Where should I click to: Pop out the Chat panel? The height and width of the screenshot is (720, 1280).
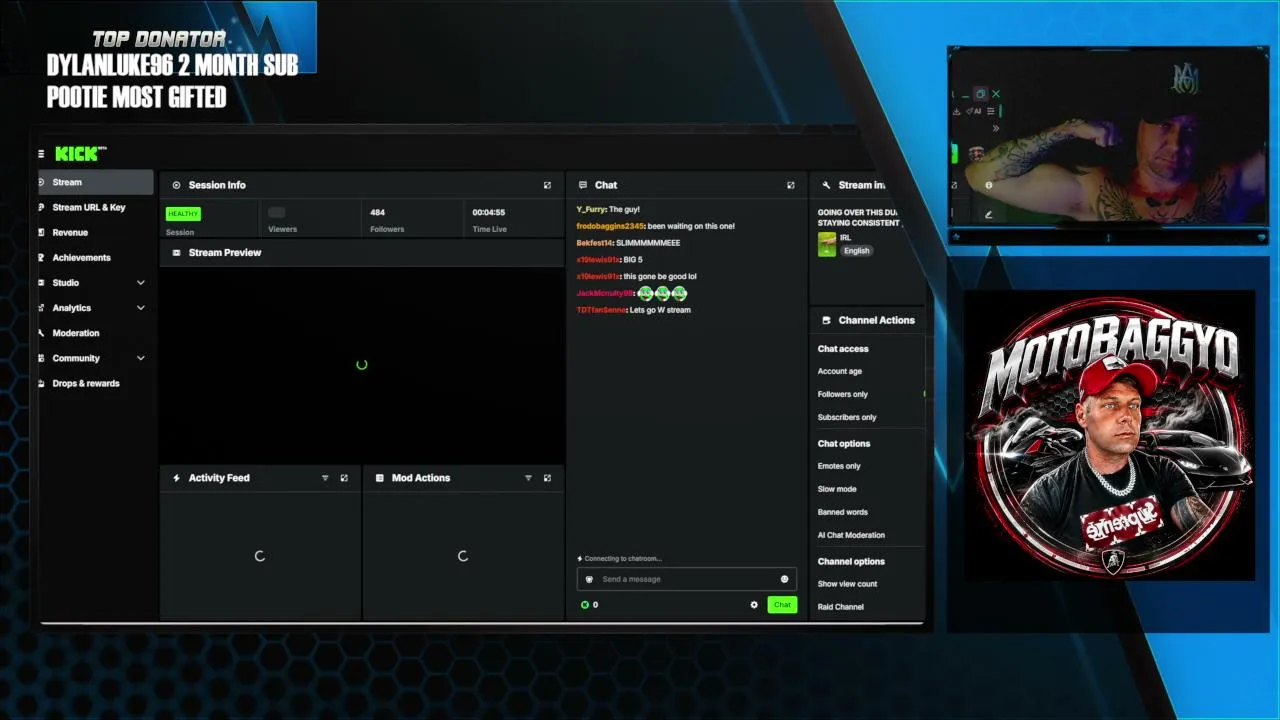[x=791, y=185]
